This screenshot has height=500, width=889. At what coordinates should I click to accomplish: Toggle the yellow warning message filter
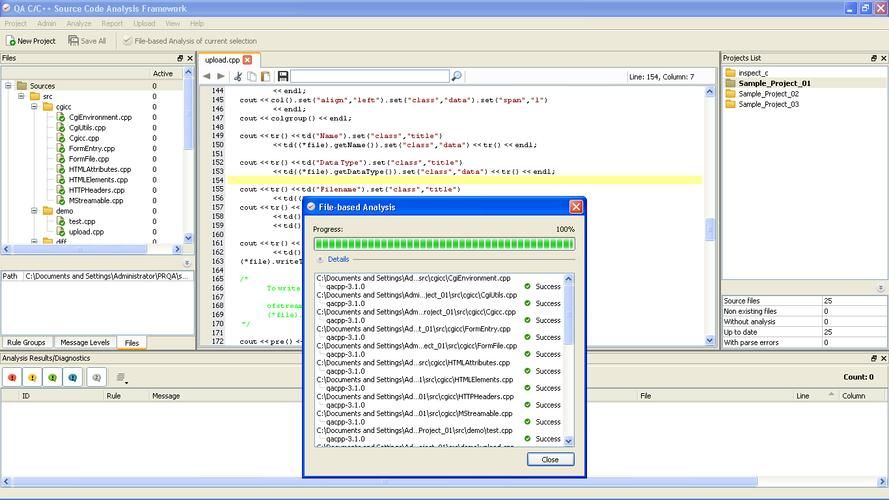[32, 377]
